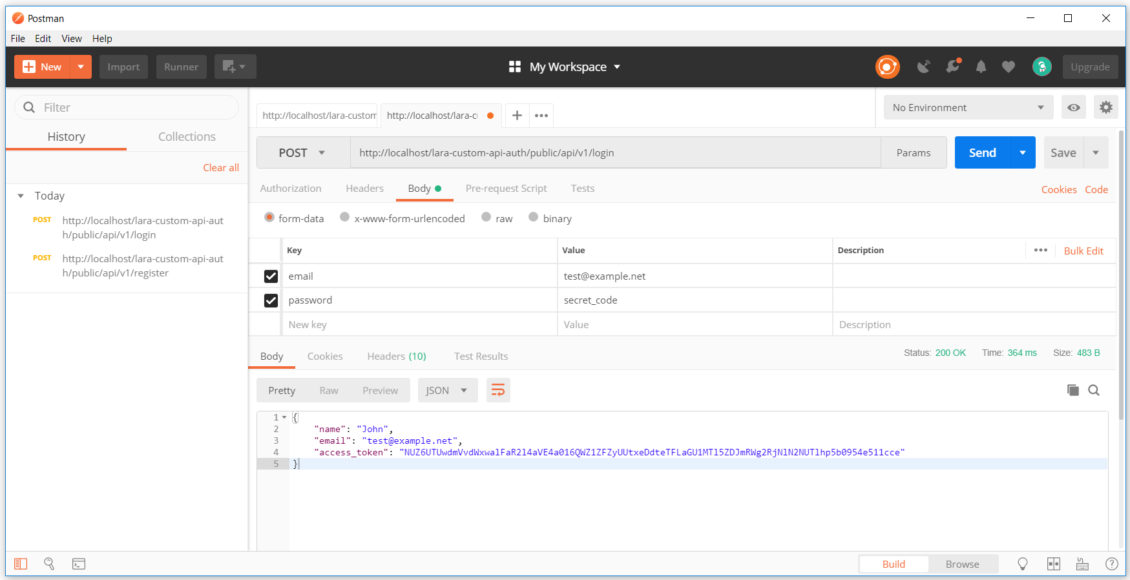Toggle the sidebar visibility icon
The width and height of the screenshot is (1130, 580).
pos(20,563)
